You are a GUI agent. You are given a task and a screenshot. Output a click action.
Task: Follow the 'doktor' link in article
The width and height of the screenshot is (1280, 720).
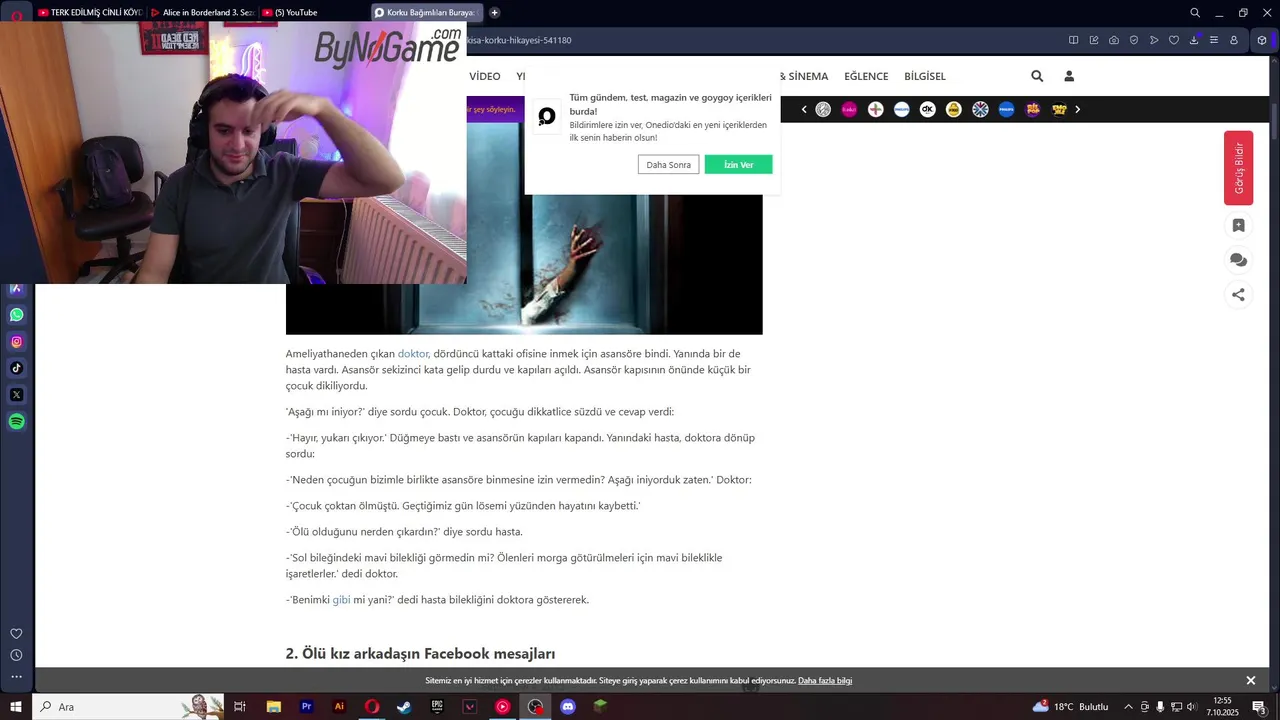click(x=413, y=354)
